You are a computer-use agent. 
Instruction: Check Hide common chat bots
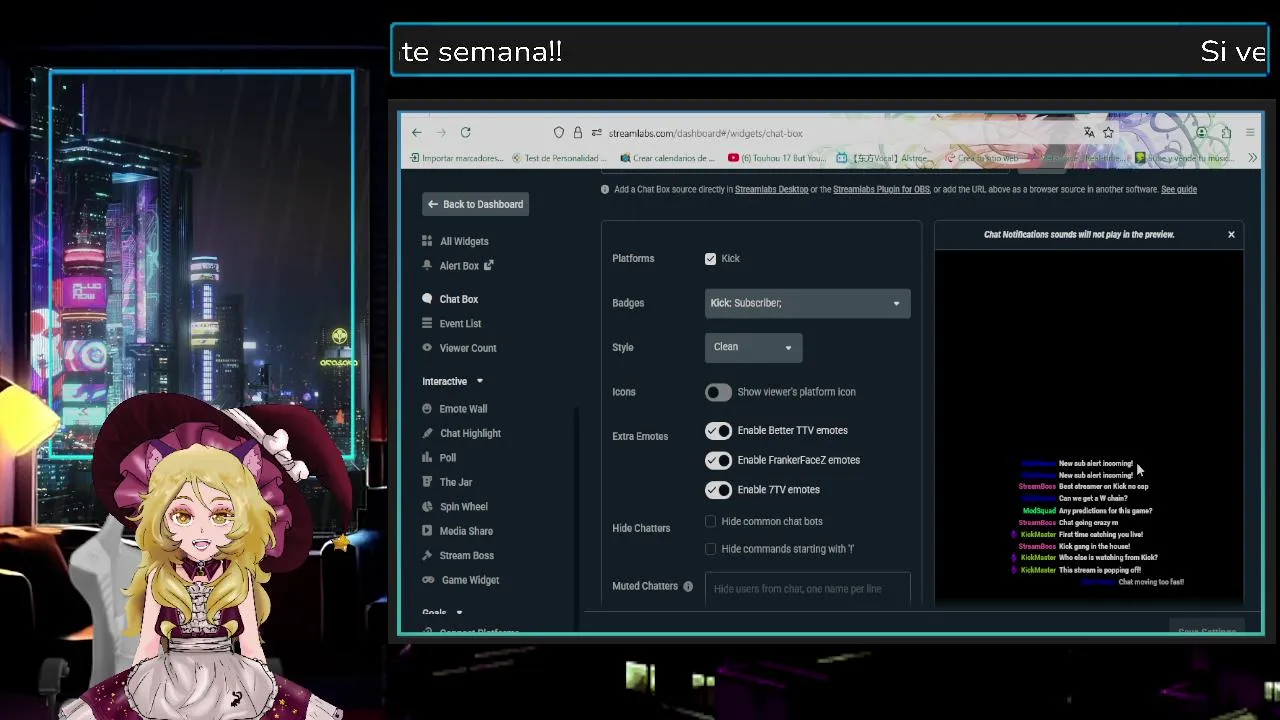pyautogui.click(x=711, y=521)
